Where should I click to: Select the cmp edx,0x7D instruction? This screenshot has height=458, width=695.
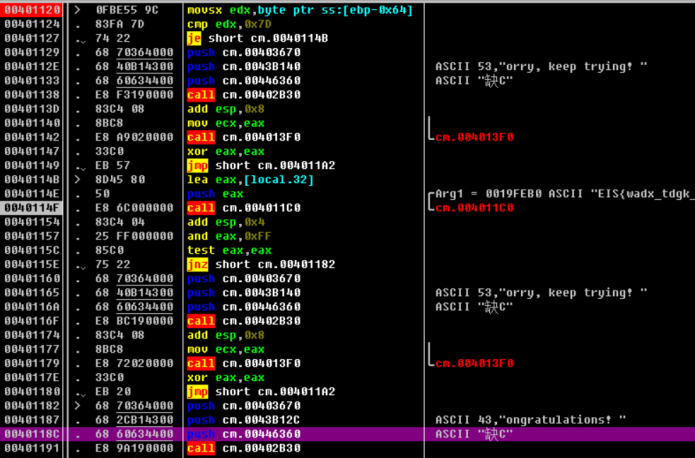point(229,24)
